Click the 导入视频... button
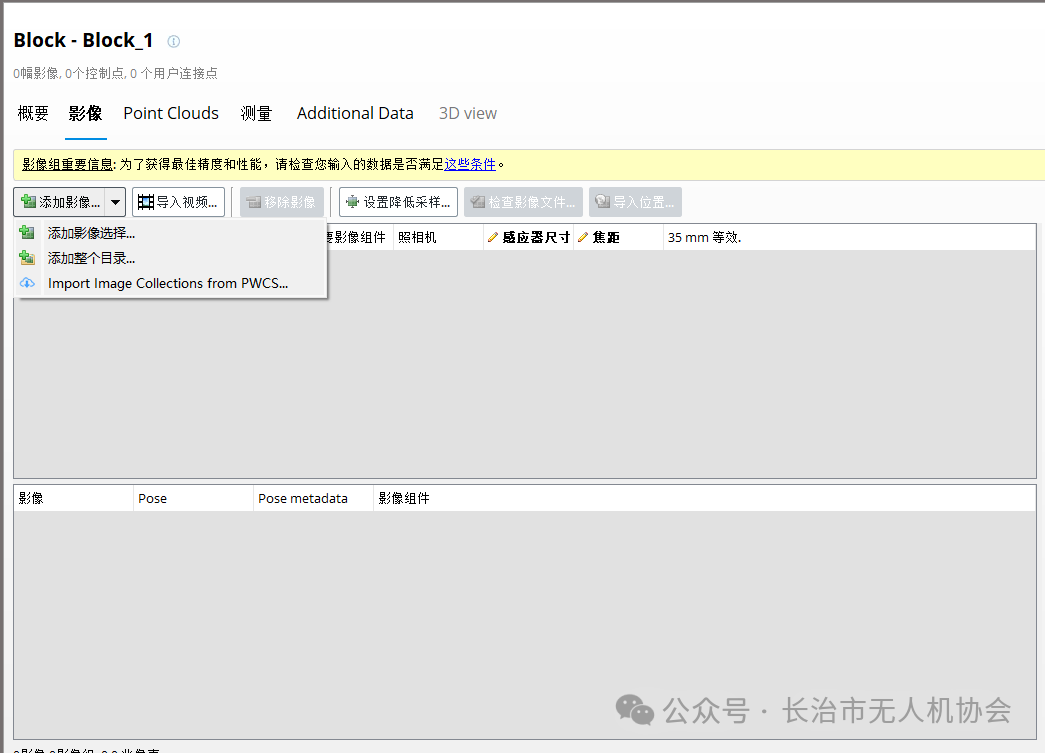The height and width of the screenshot is (753, 1045). pos(179,202)
